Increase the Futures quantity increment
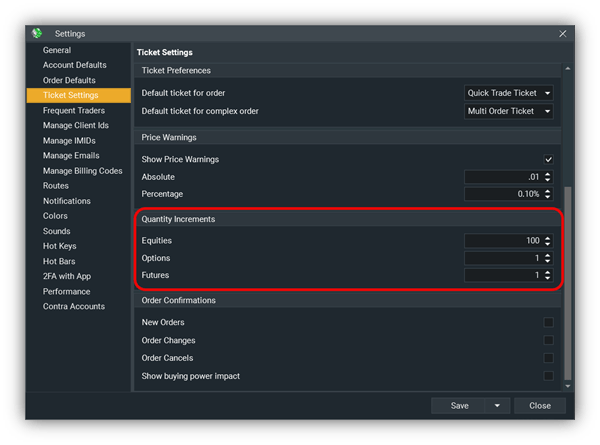 coord(548,272)
